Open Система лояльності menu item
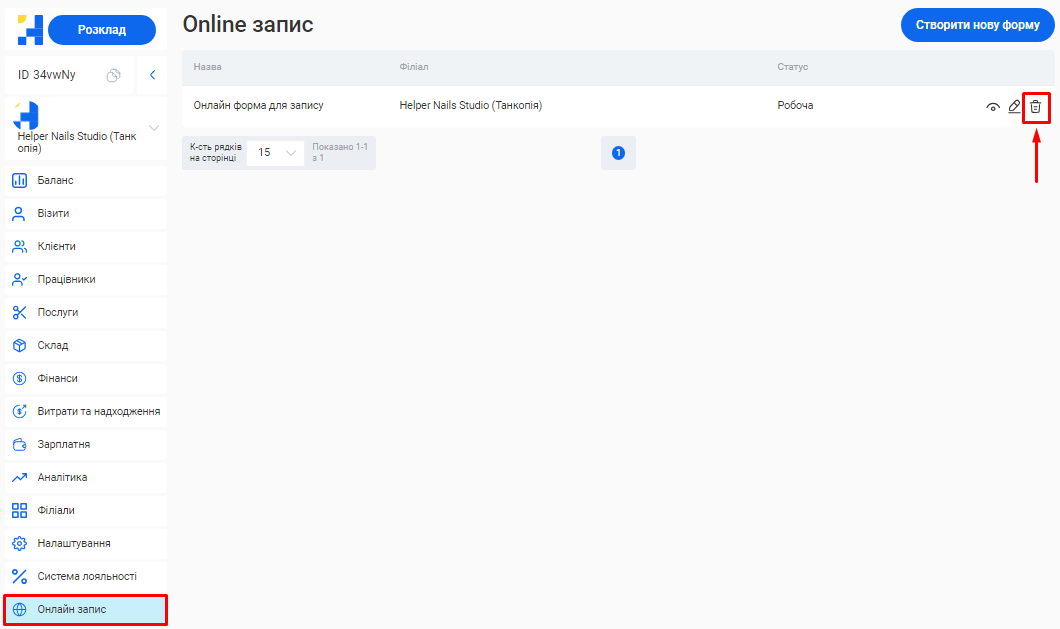This screenshot has height=629, width=1060. click(x=86, y=577)
